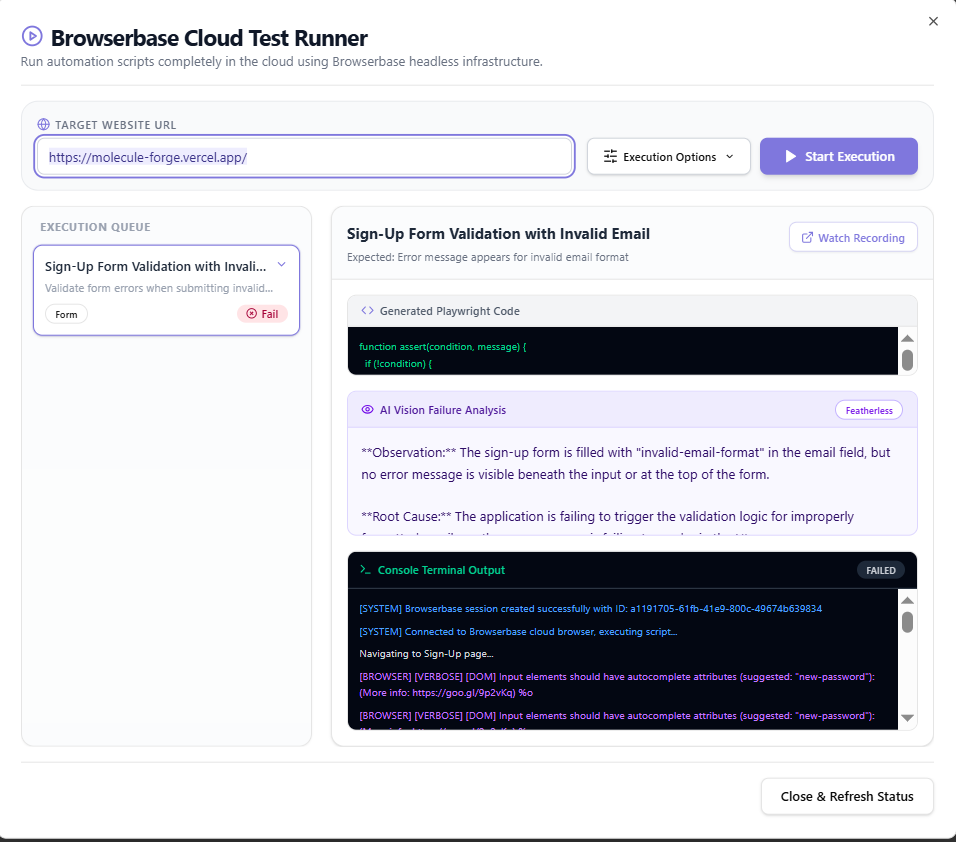Focus the target website URL field

[304, 157]
